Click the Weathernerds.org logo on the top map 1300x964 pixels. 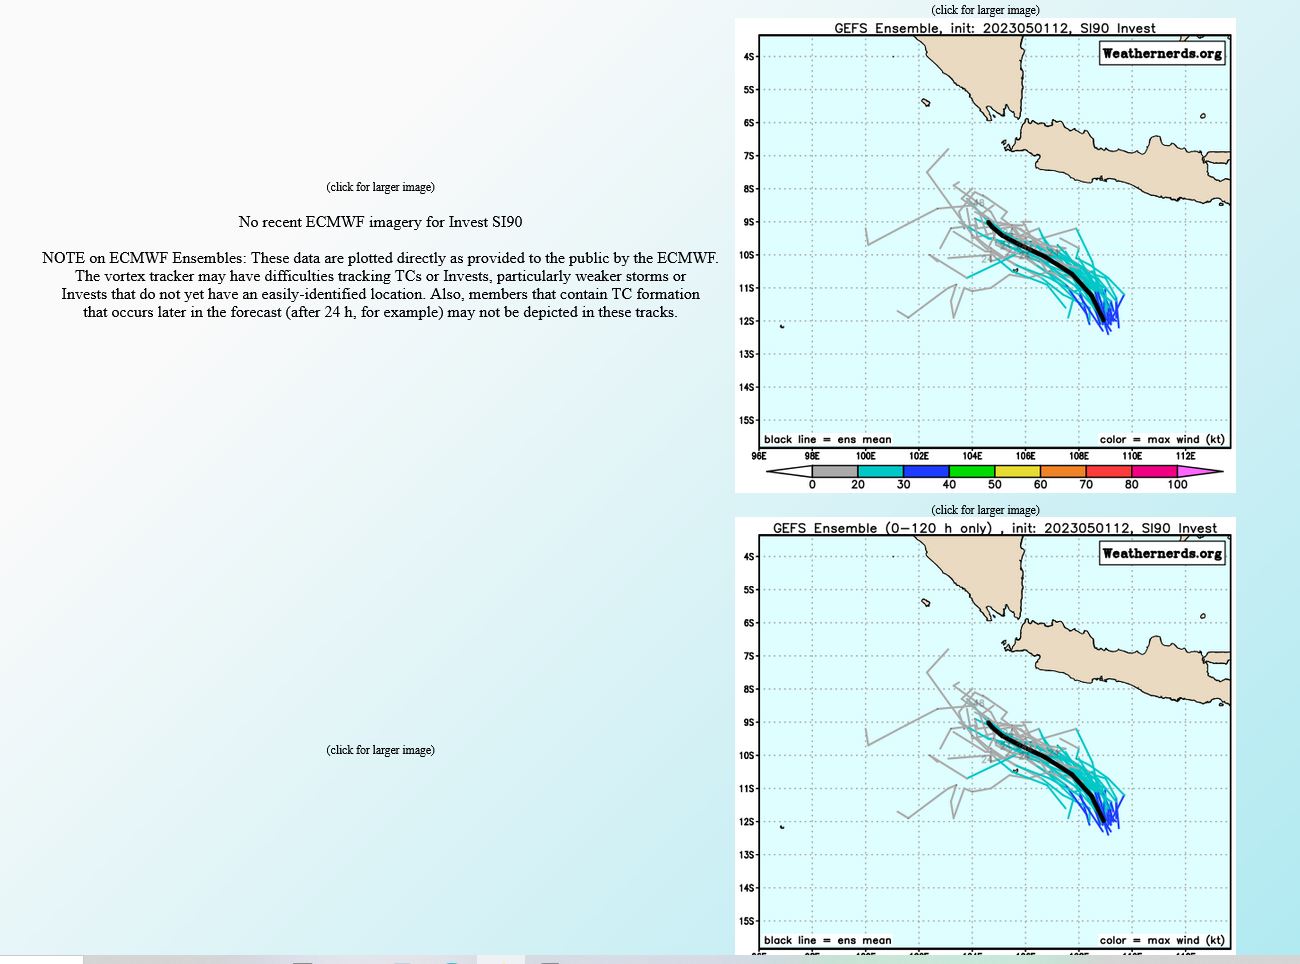[1162, 54]
